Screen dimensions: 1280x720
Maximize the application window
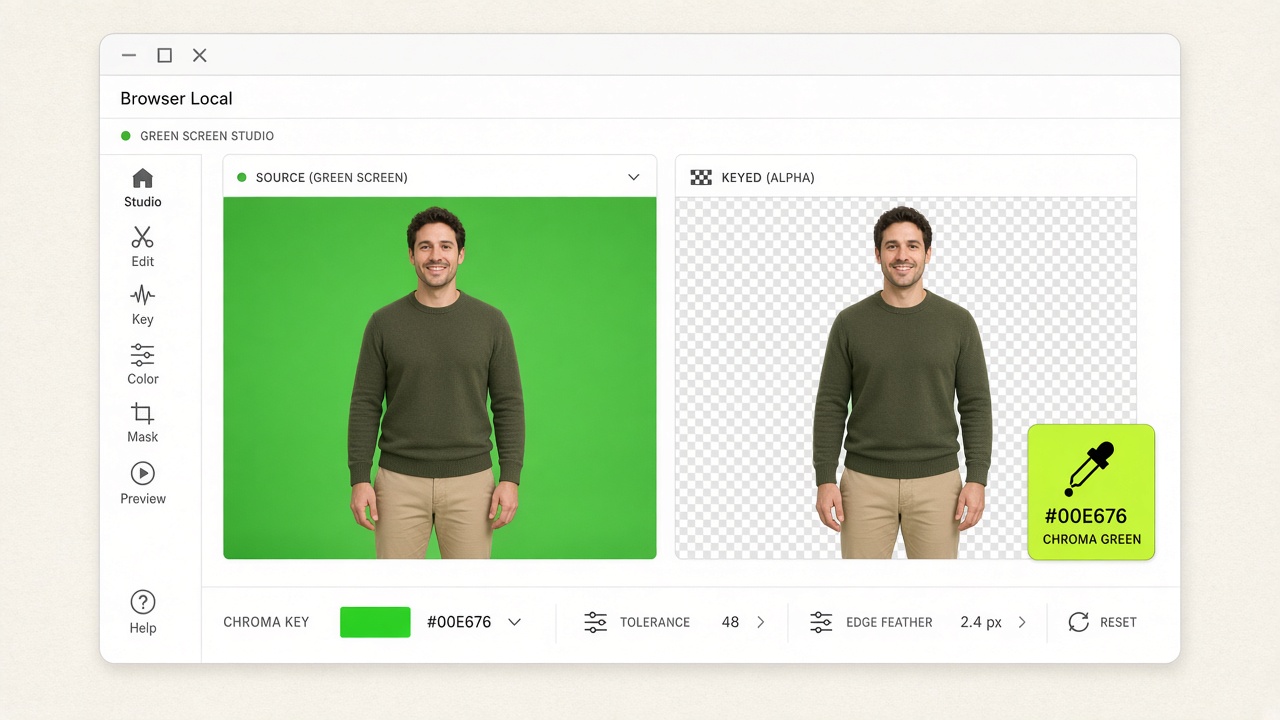coord(165,55)
